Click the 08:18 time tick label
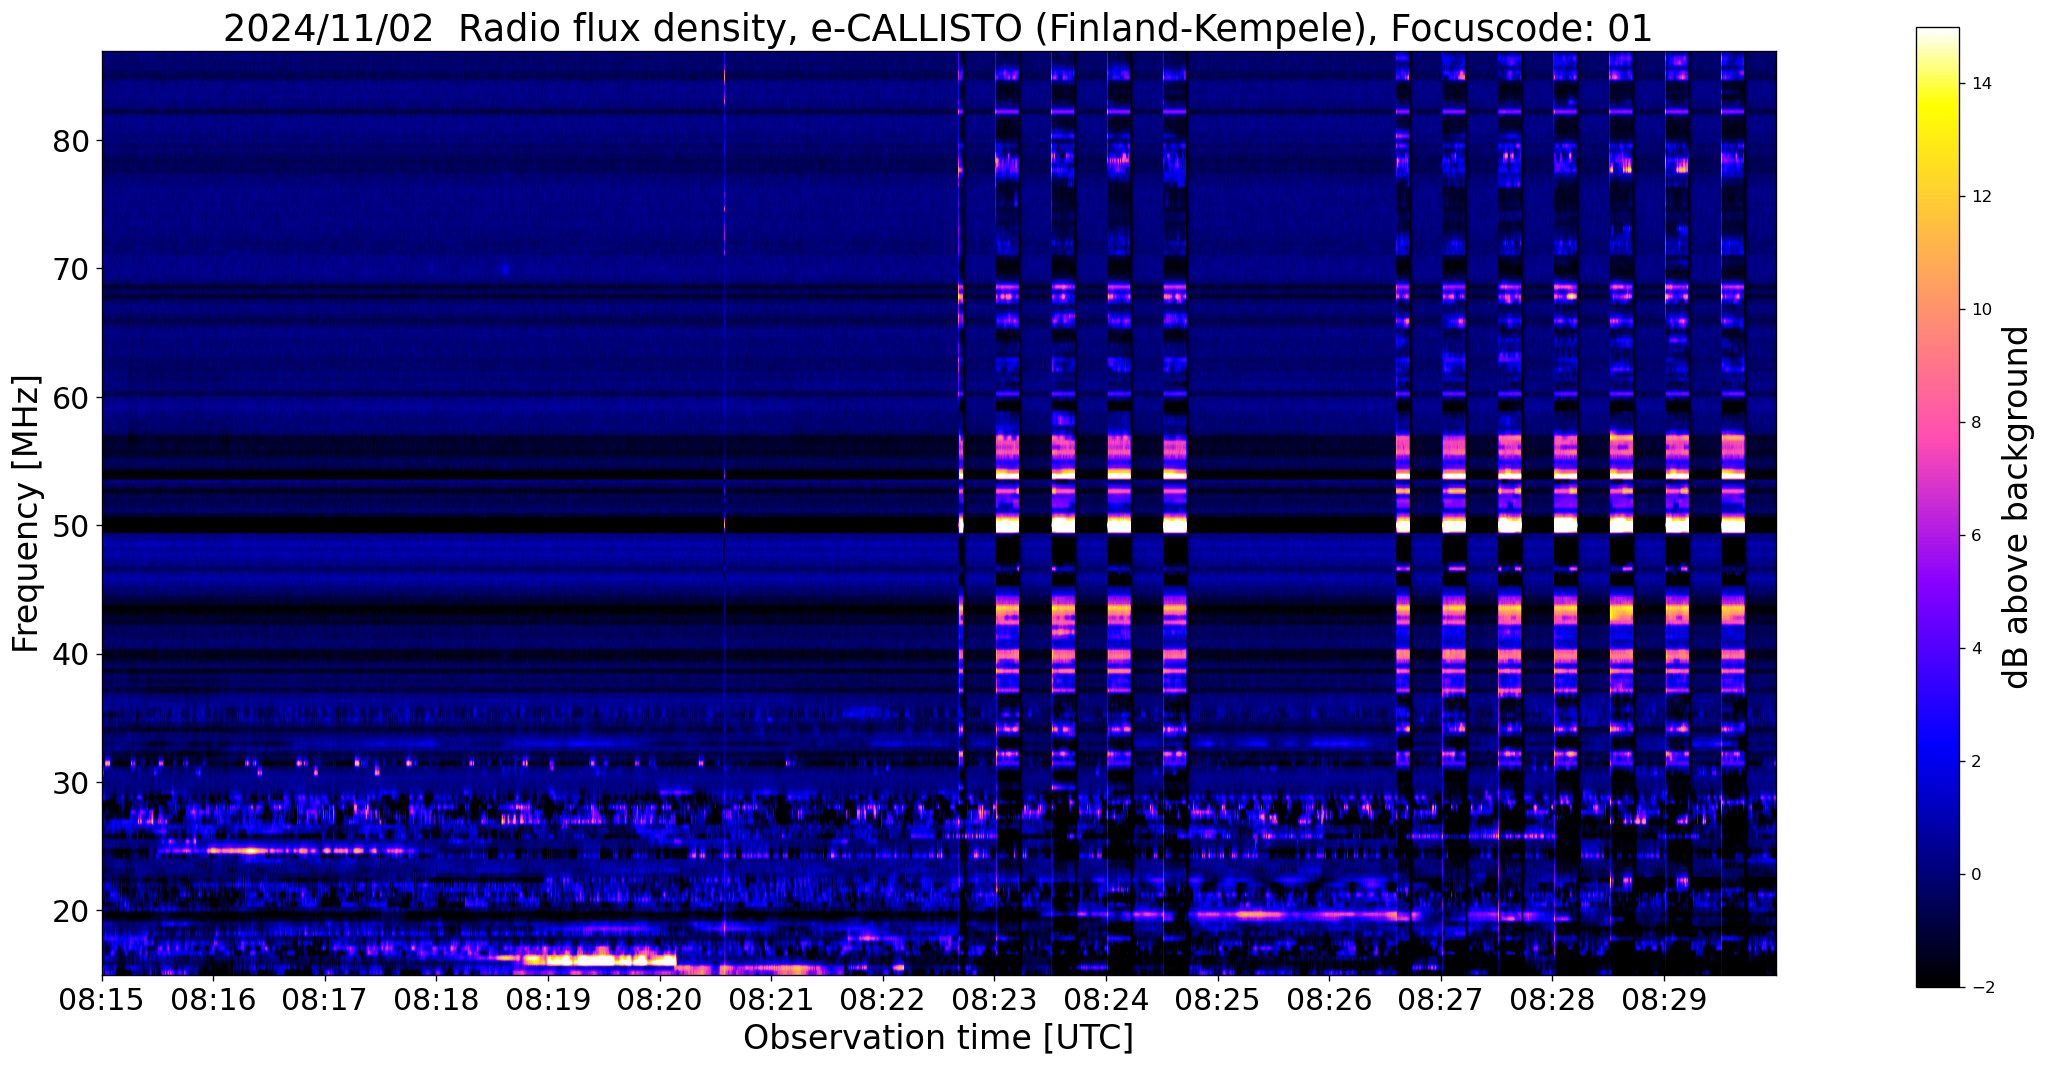 [436, 1000]
